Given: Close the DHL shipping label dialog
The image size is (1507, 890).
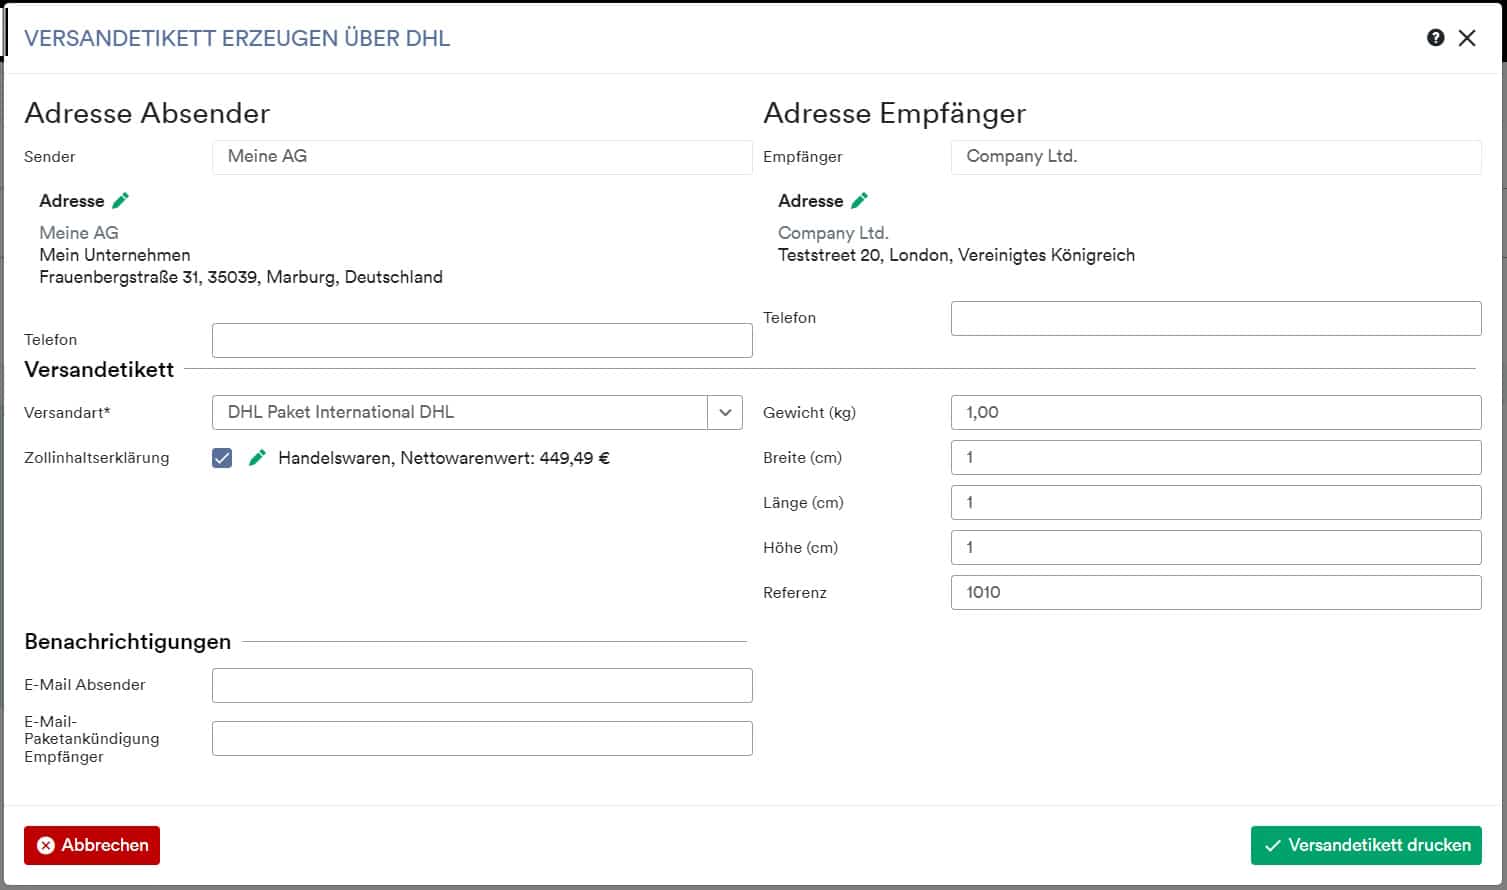Looking at the screenshot, I should pos(1467,38).
